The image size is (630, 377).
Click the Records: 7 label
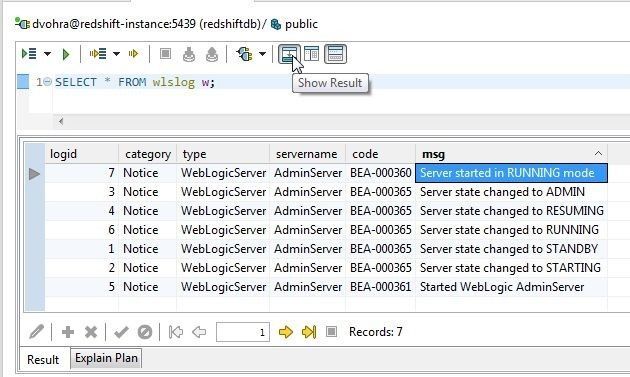click(x=375, y=332)
